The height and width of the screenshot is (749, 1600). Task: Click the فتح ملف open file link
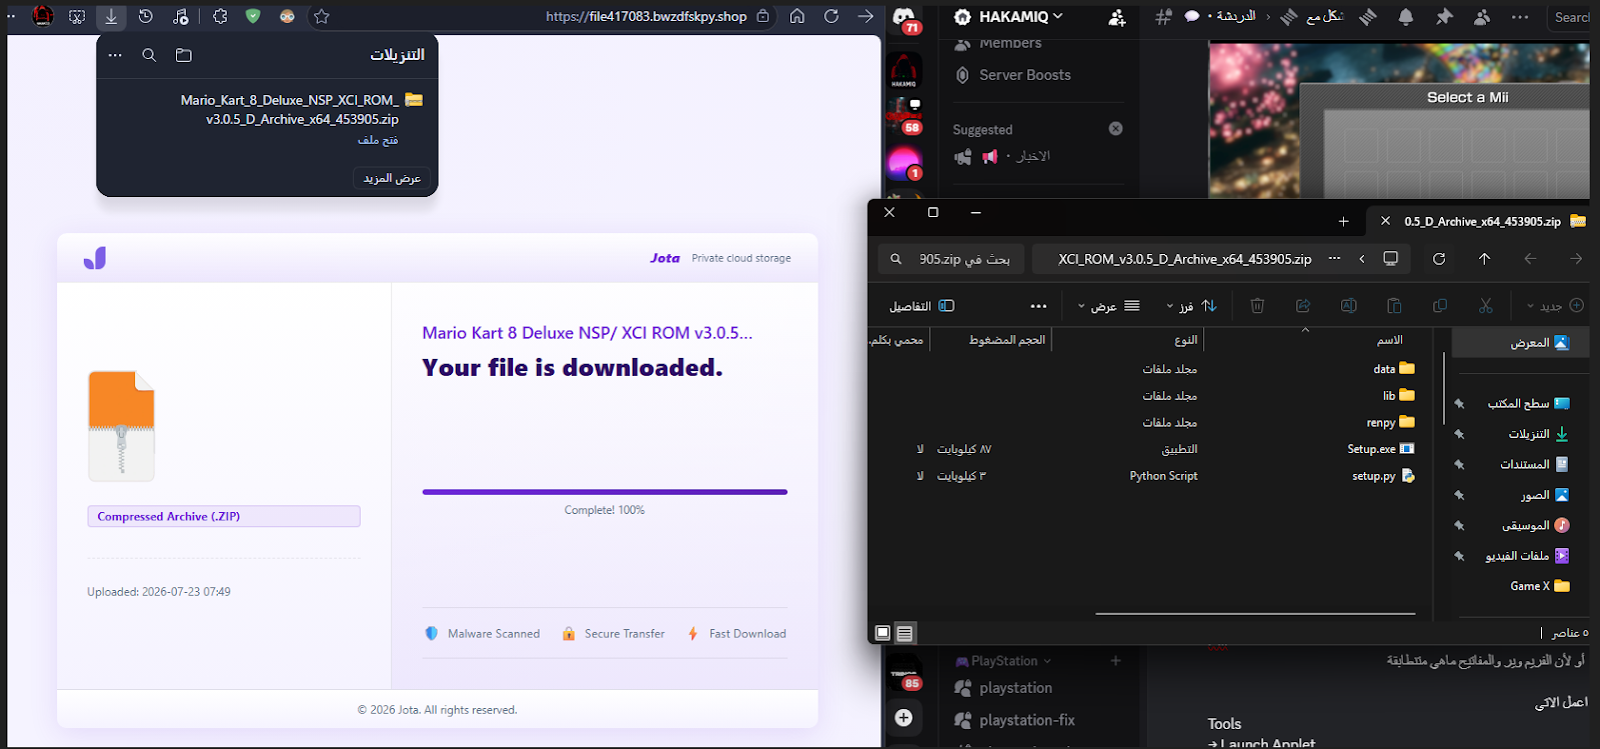(378, 140)
